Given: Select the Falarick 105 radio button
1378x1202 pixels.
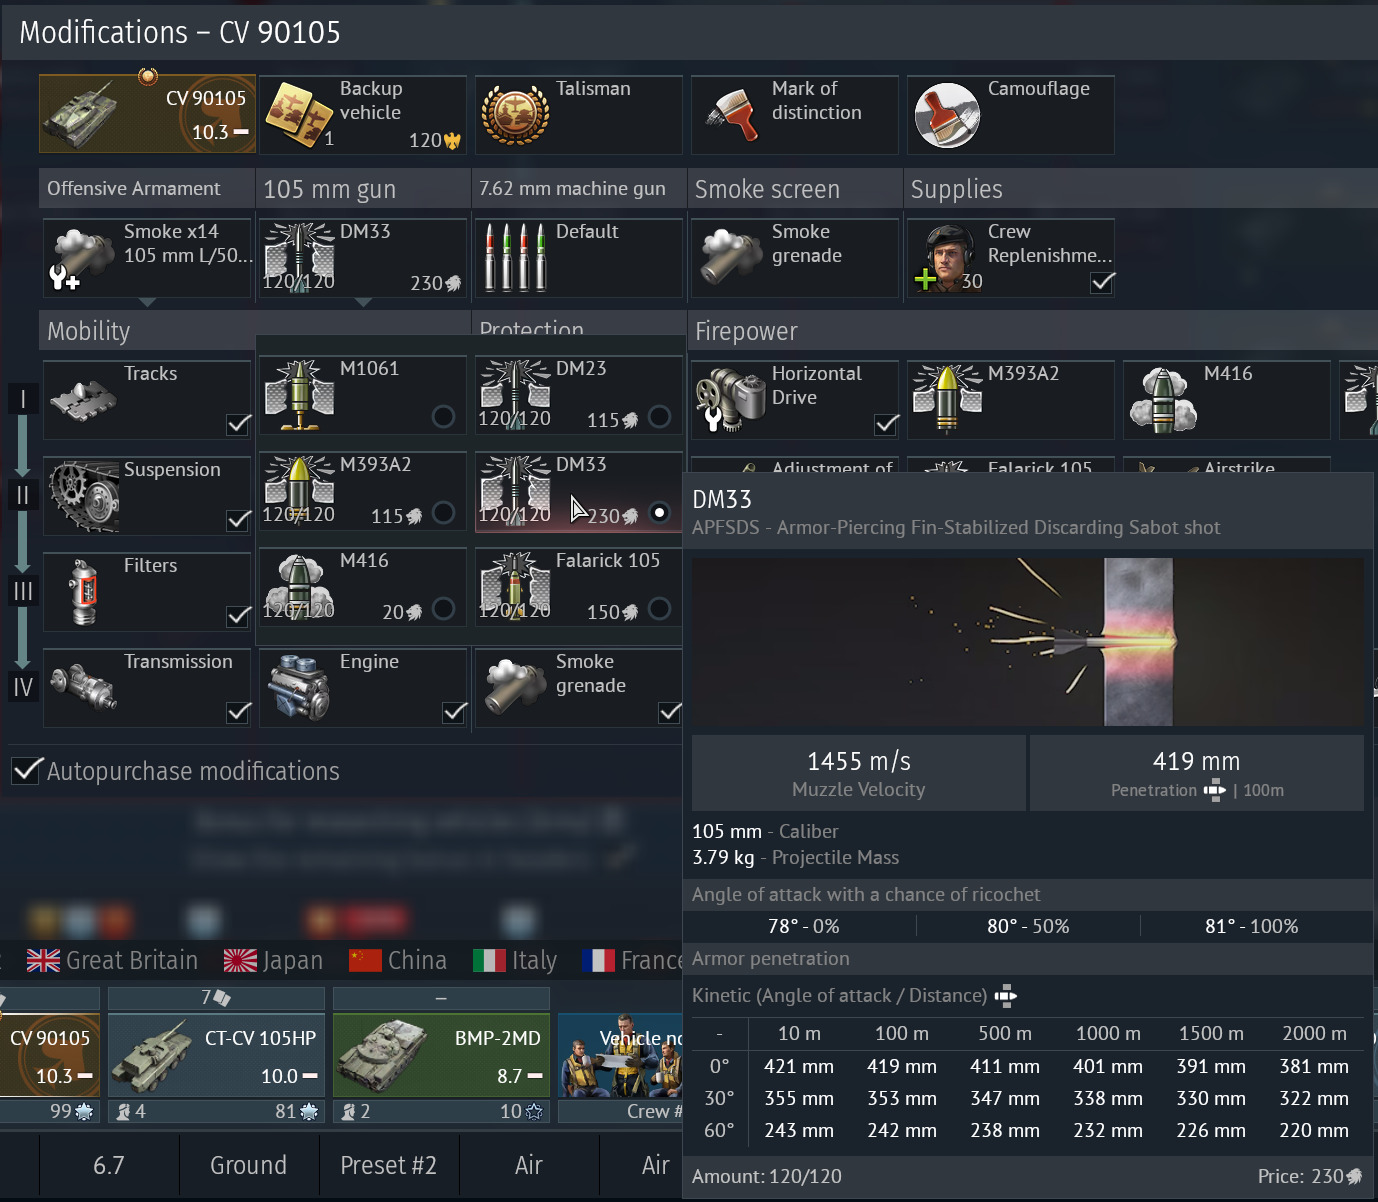Looking at the screenshot, I should (x=659, y=608).
